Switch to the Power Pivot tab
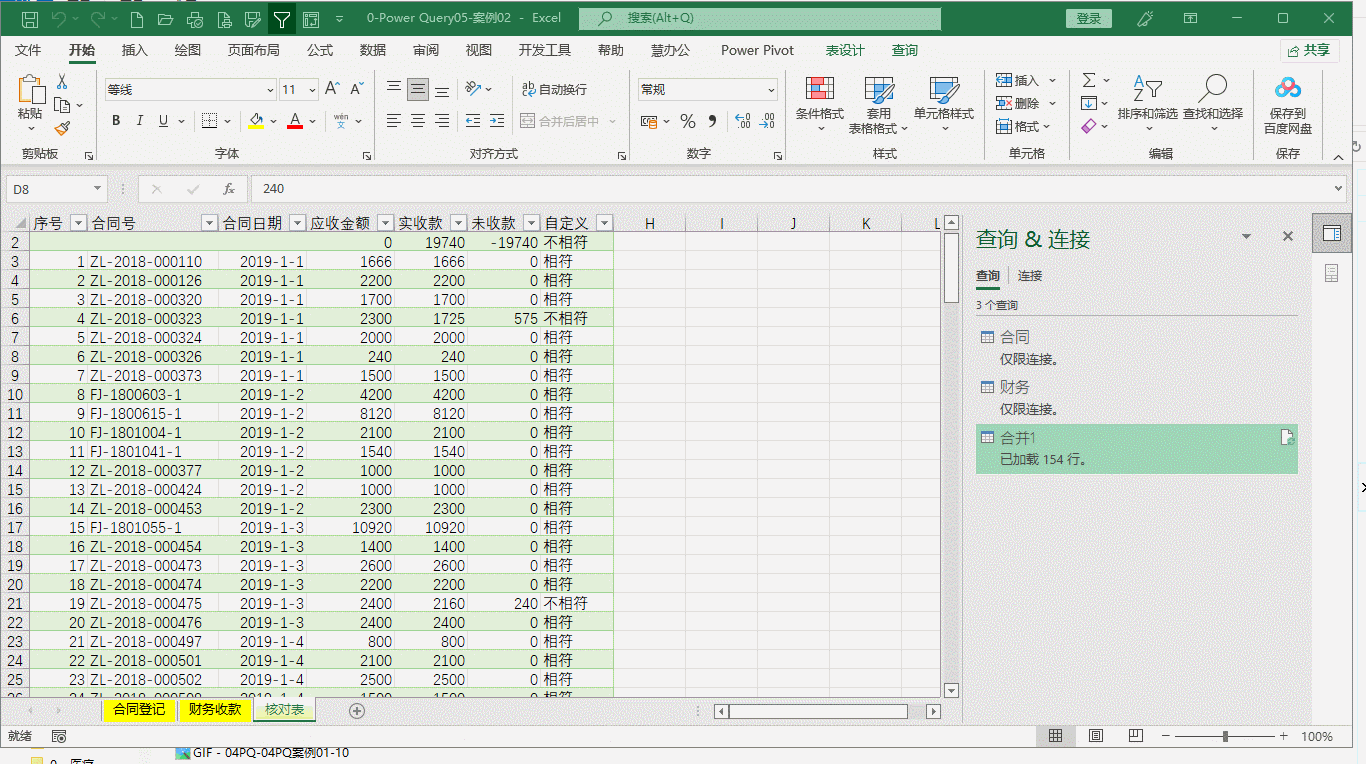 click(757, 50)
